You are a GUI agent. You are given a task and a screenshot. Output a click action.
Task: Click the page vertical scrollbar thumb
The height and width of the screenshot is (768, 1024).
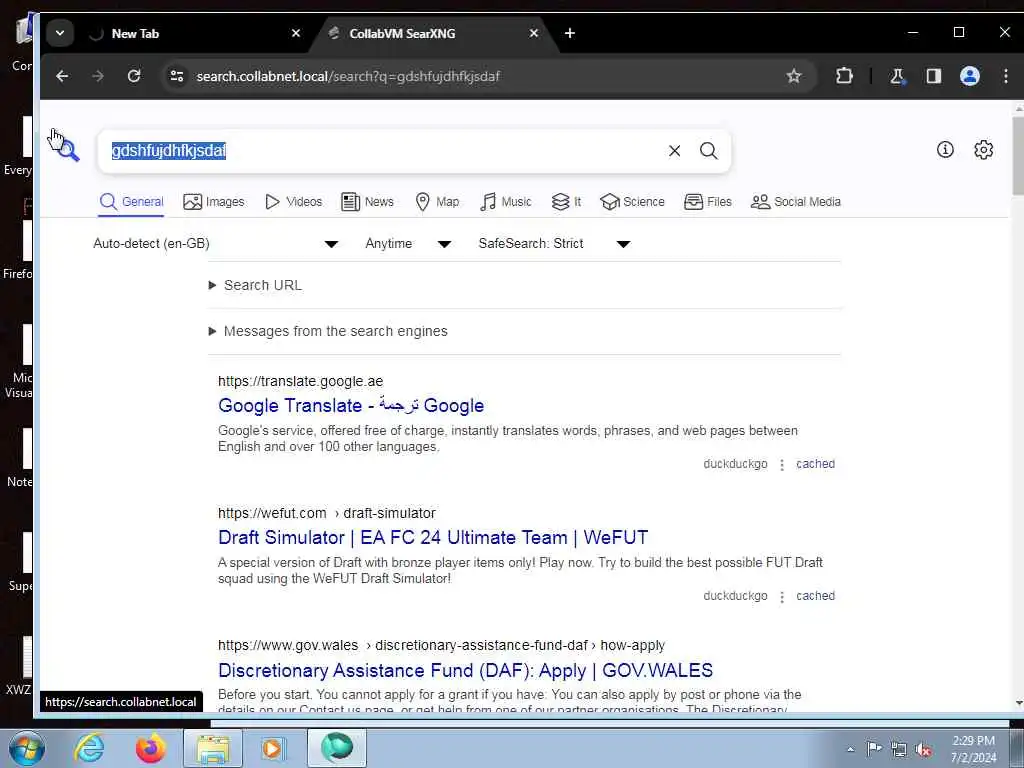(1017, 155)
